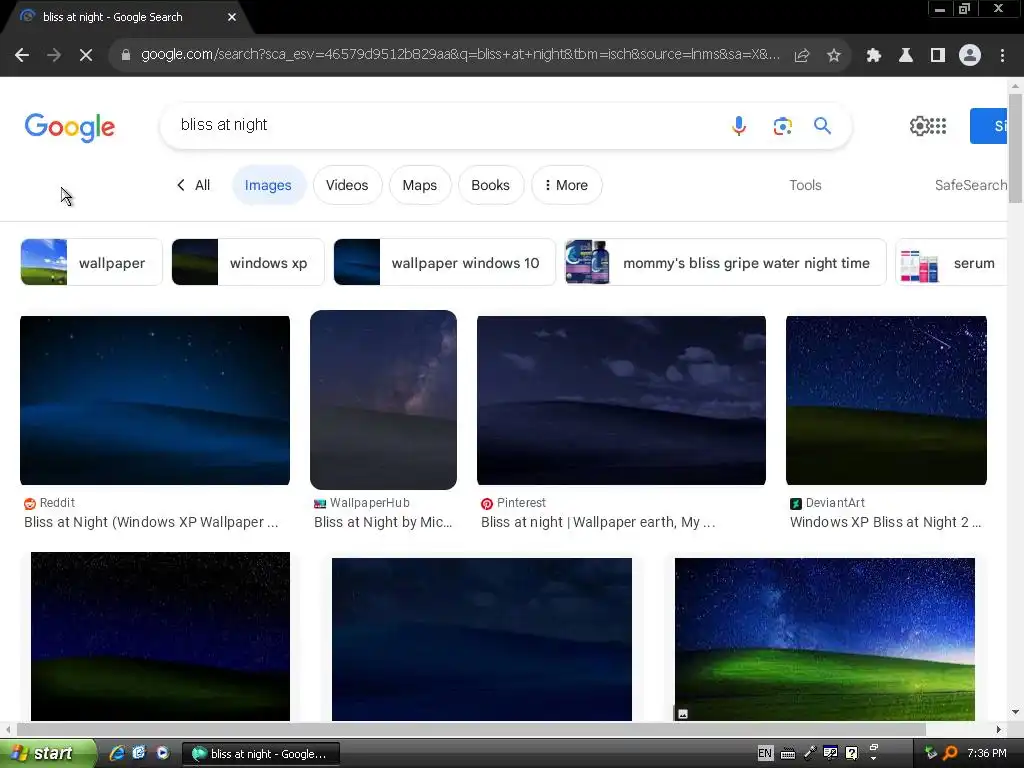The image size is (1024, 768).
Task: Close the bliss at night tab
Action: point(232,17)
